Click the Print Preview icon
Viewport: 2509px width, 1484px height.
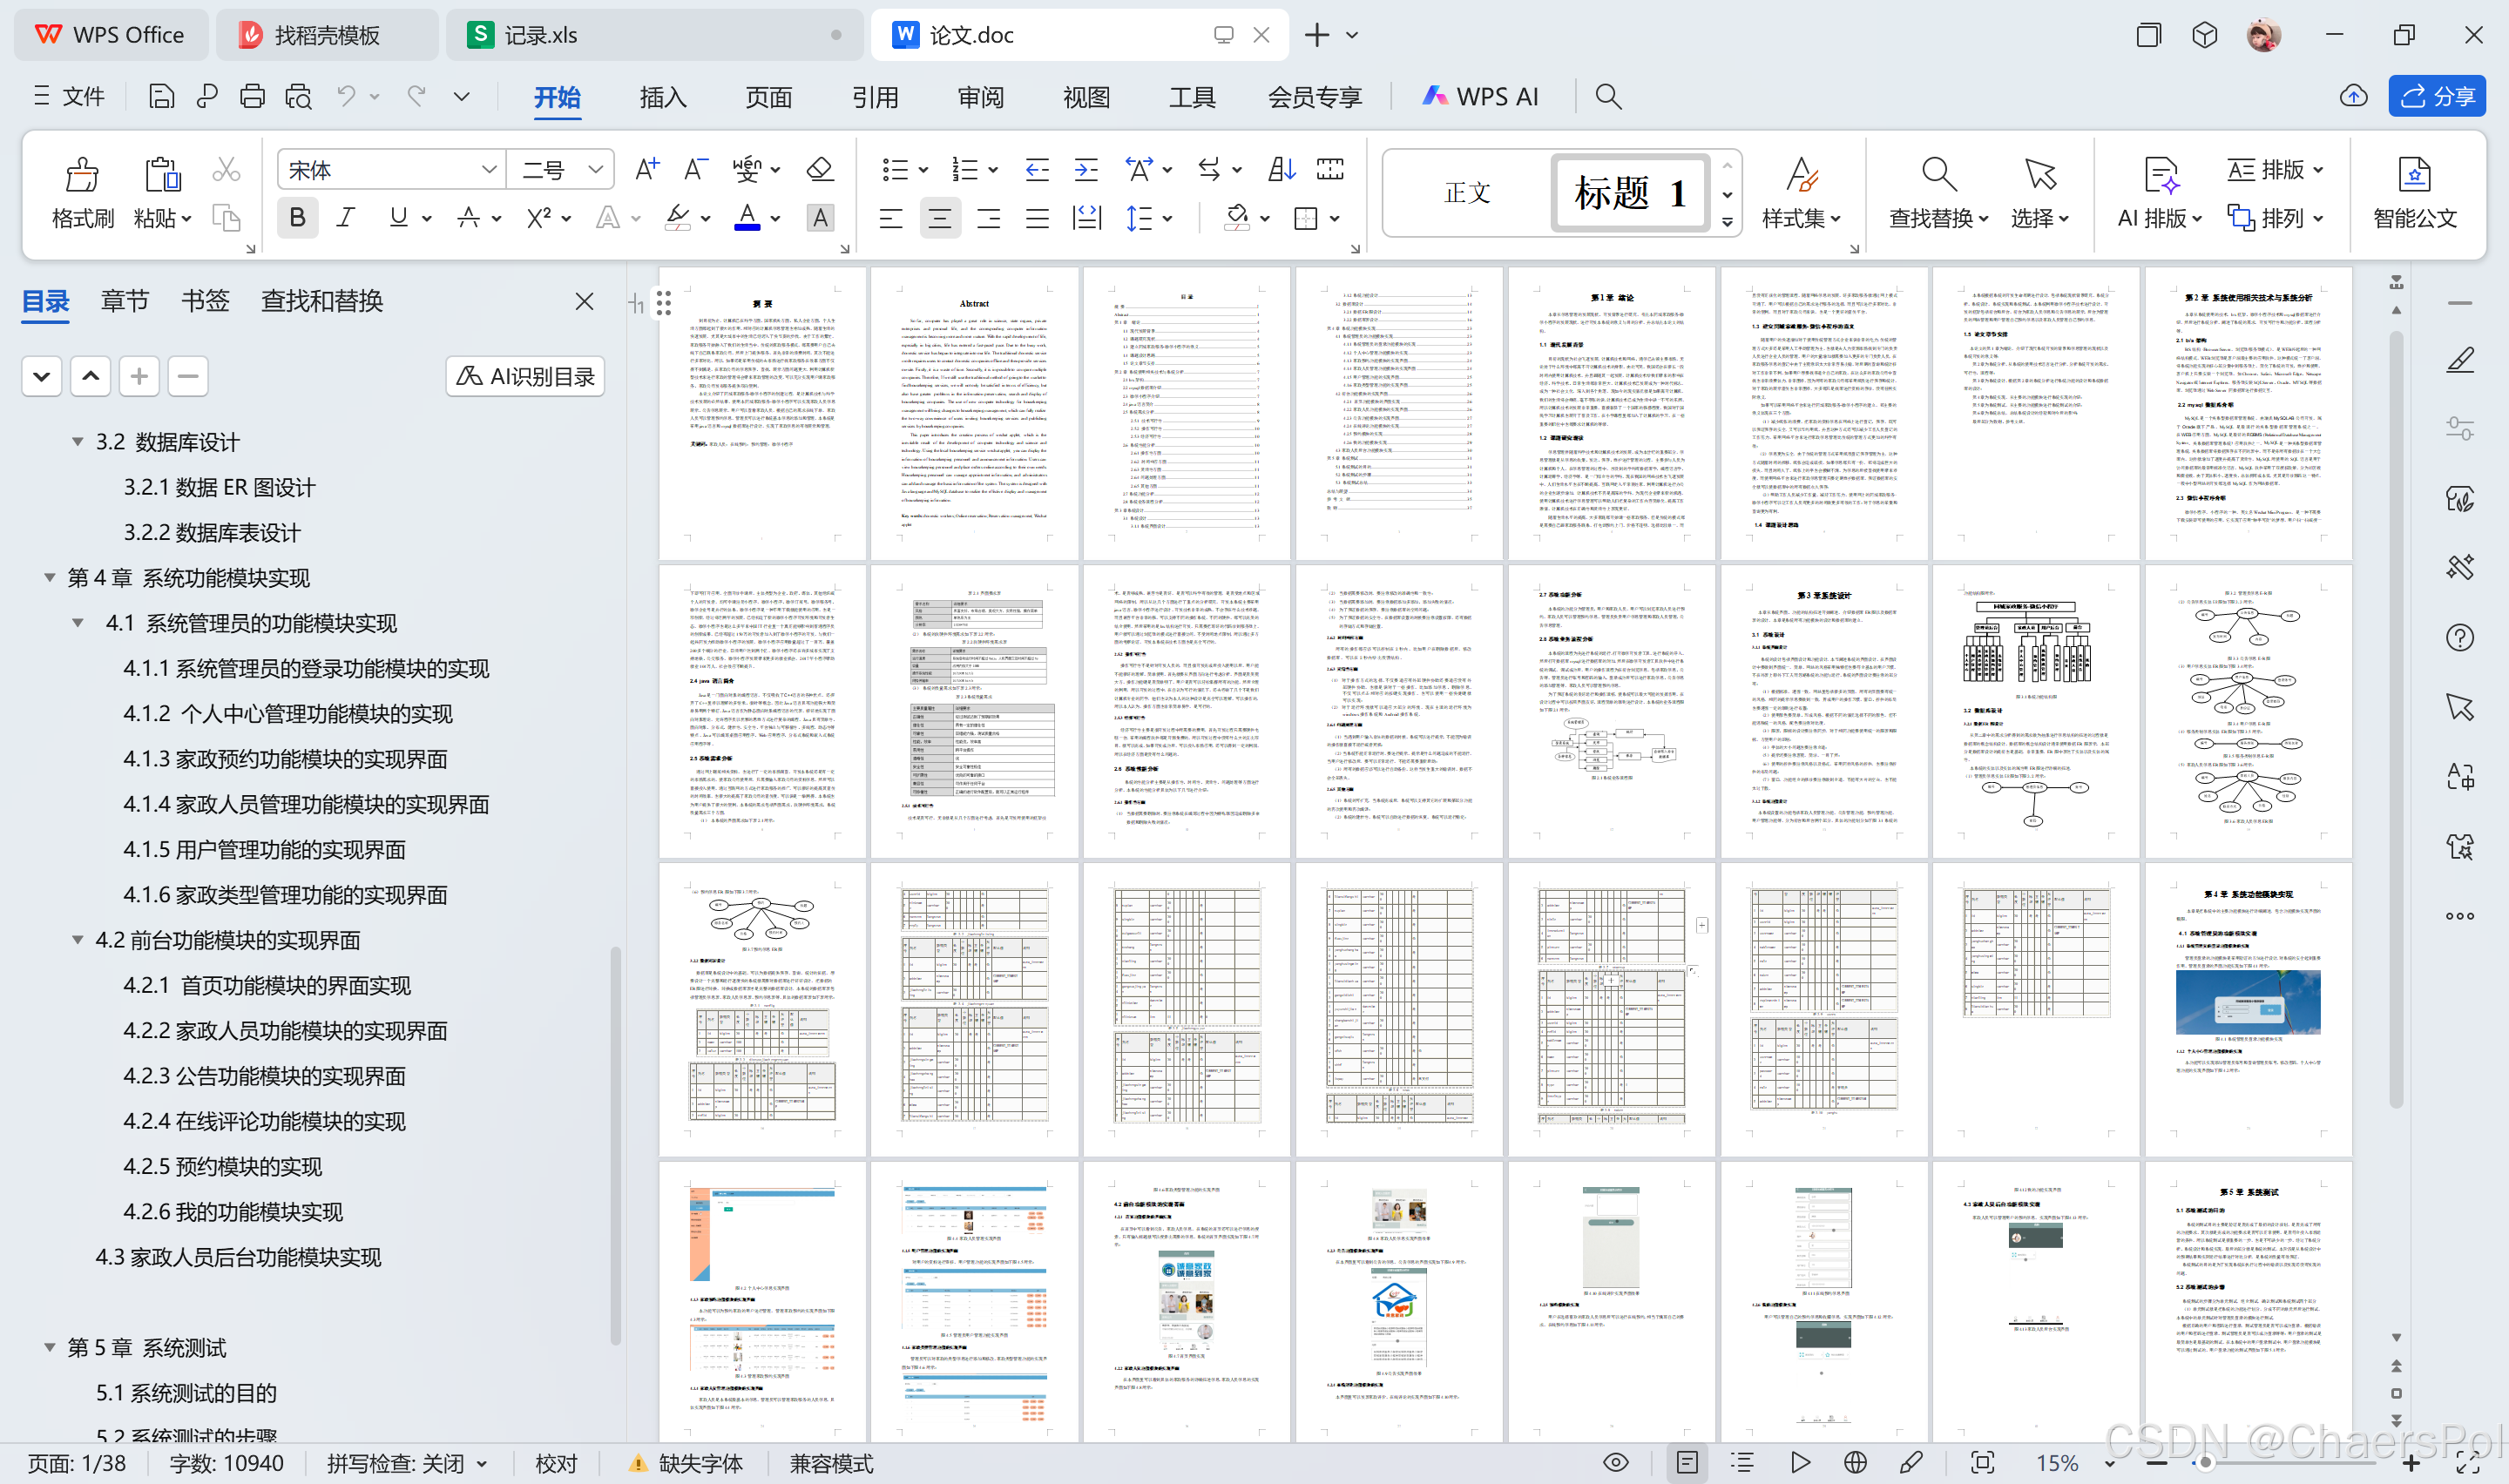point(298,96)
